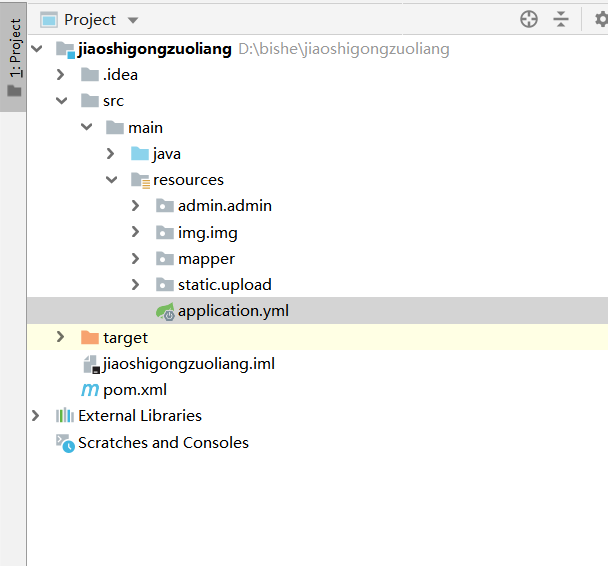
Task: Select the application.yml file
Action: point(232,311)
